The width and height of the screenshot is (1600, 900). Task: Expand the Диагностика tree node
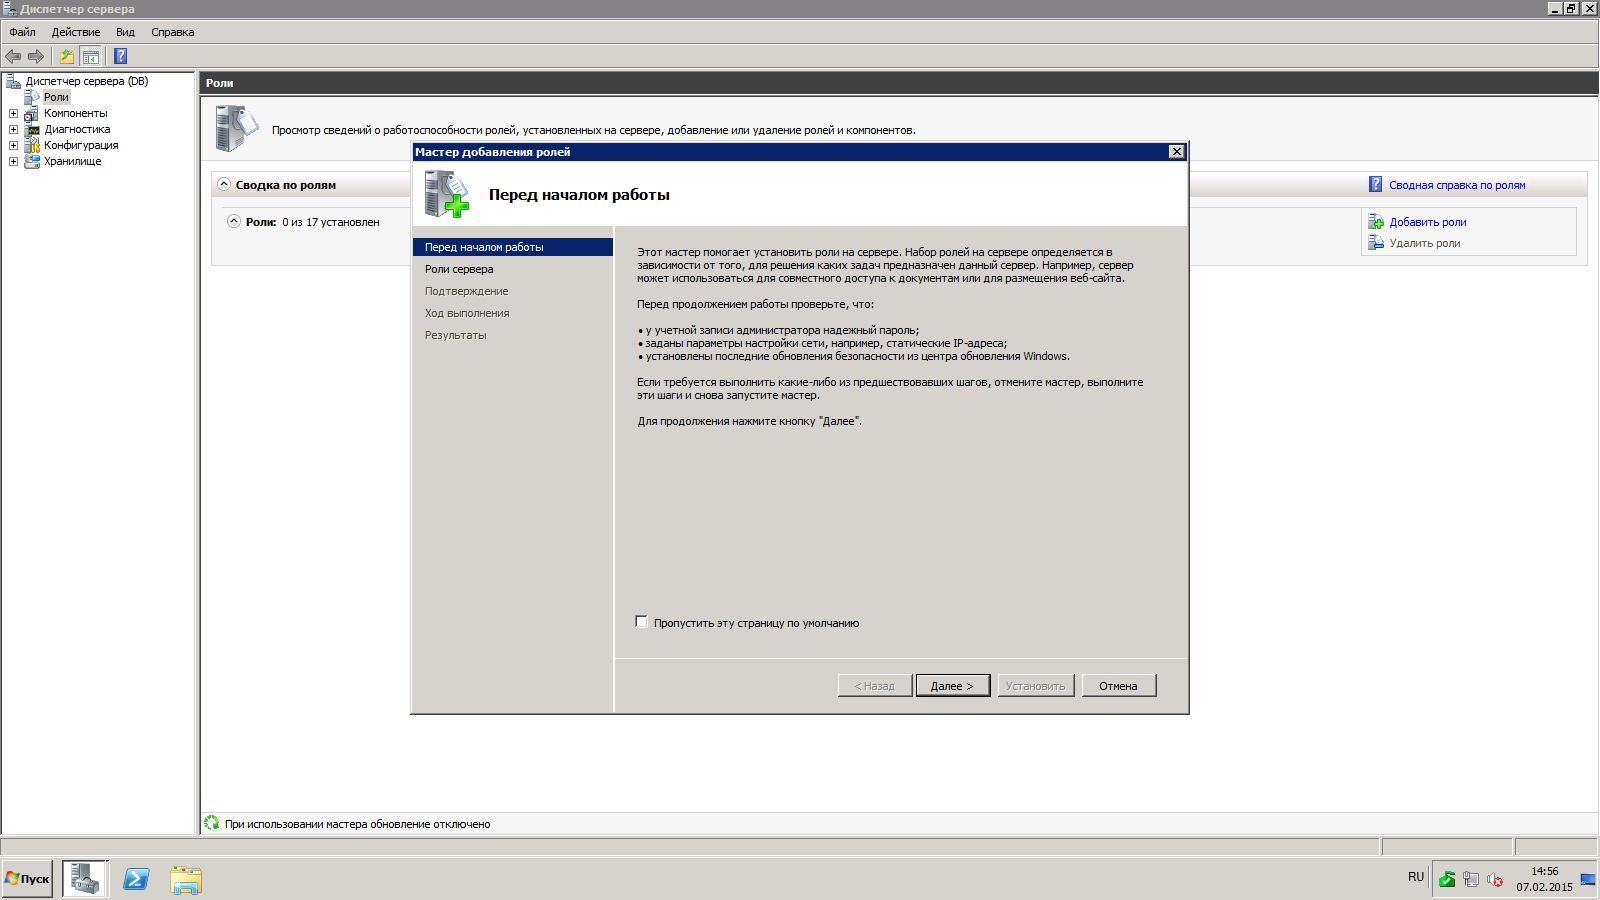tap(14, 129)
